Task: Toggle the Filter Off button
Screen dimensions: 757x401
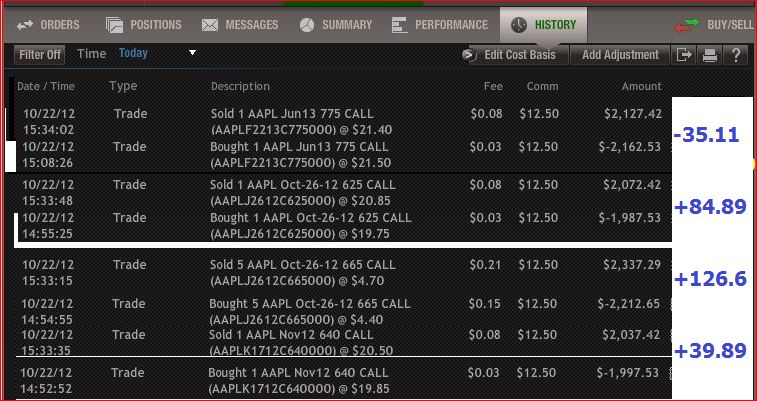Action: point(40,55)
